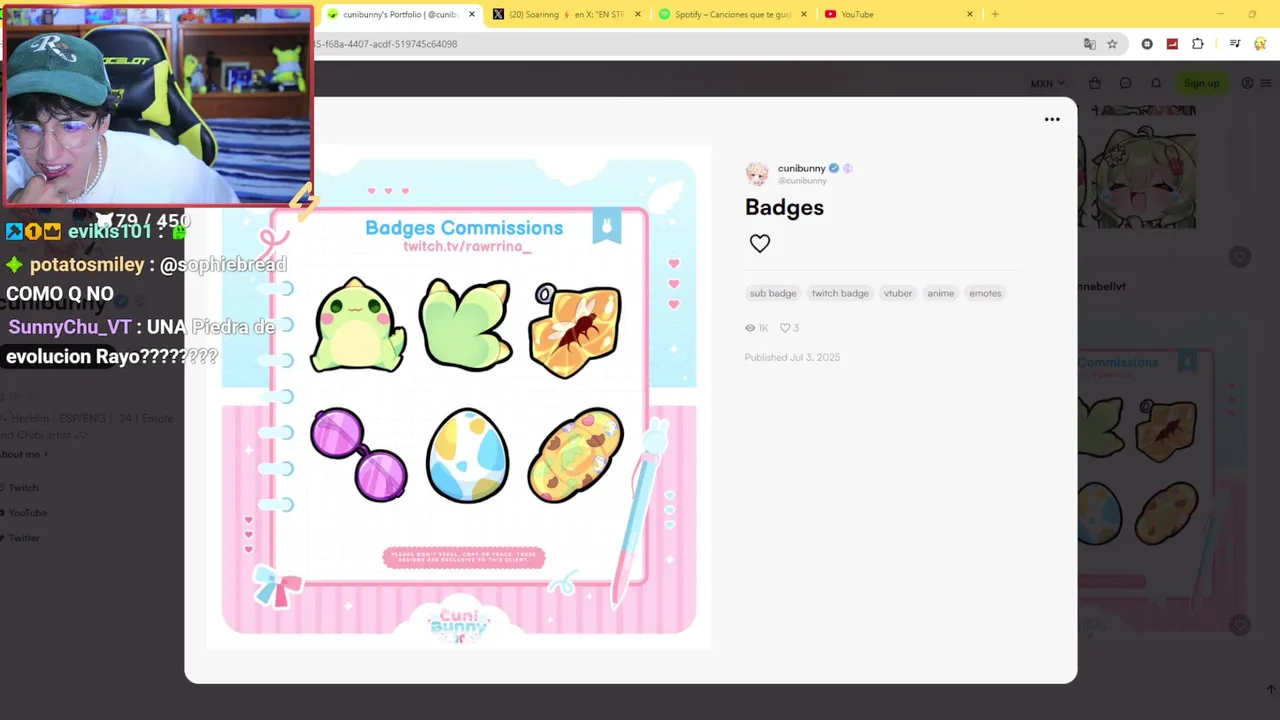
Task: Select the emotes tag
Action: [x=985, y=293]
